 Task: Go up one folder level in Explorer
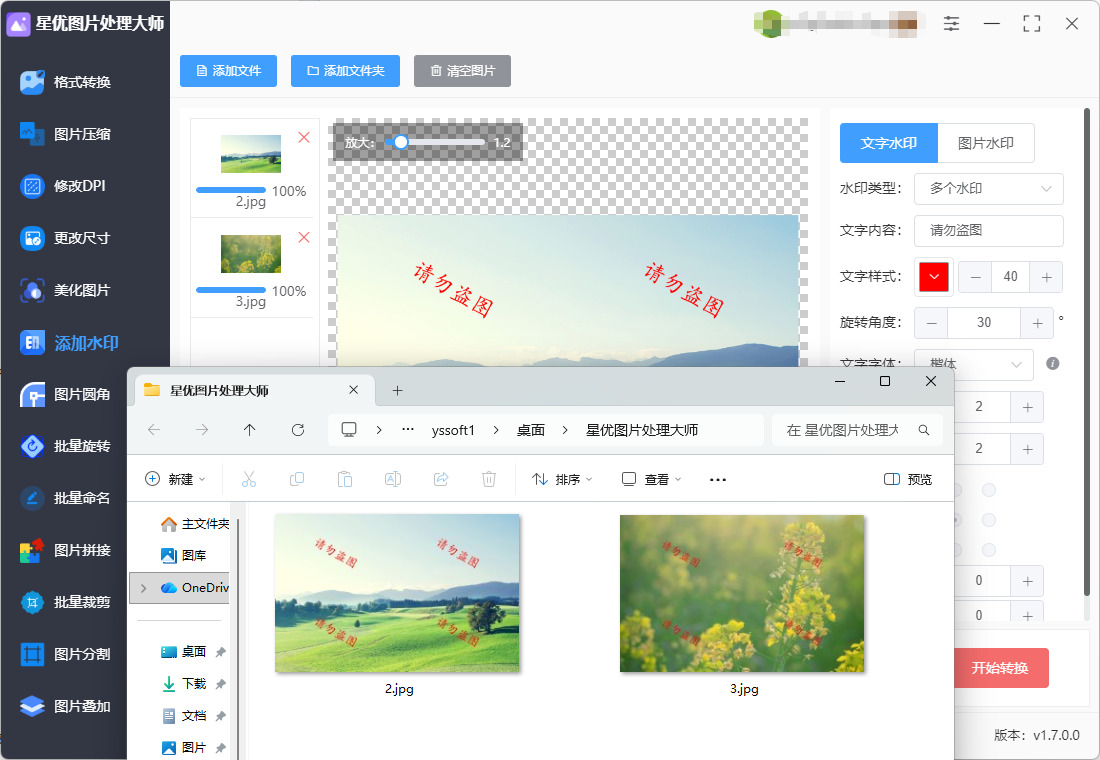(250, 429)
